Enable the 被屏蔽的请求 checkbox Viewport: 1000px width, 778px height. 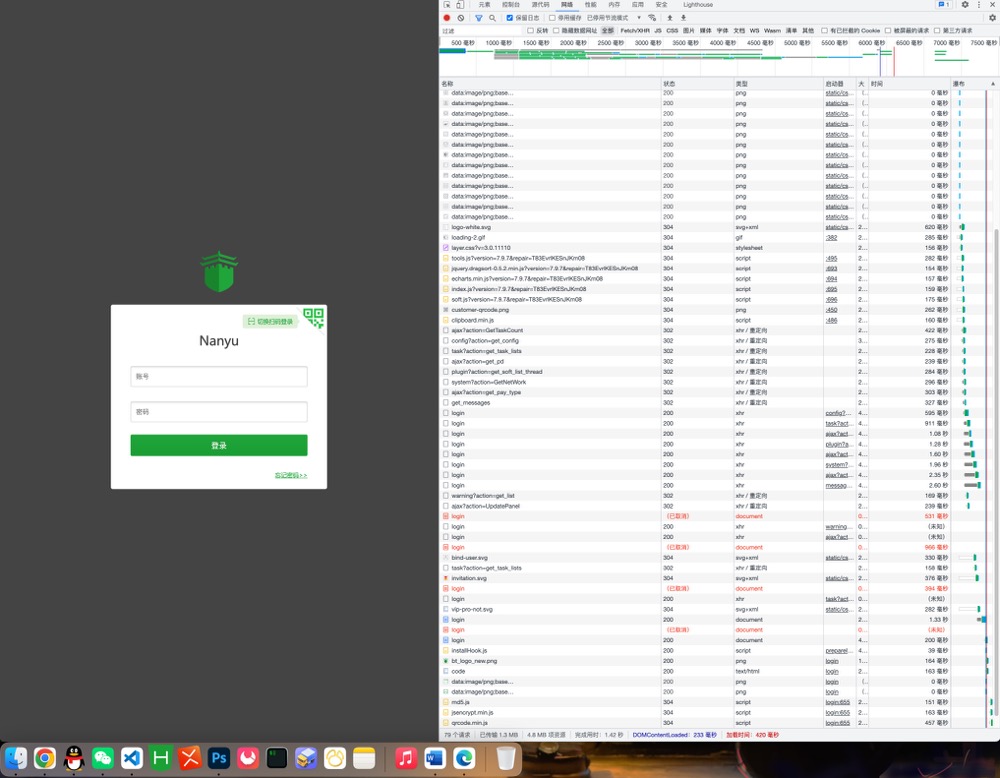[x=888, y=31]
